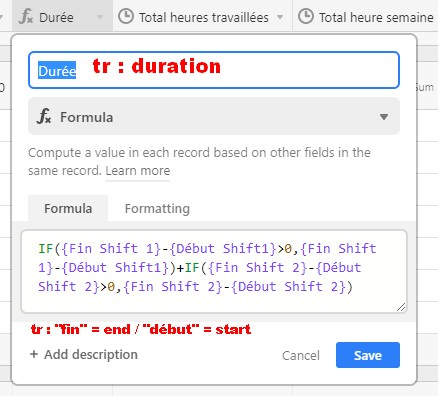Open the Formula field type dropdown
The image size is (438, 396).
(214, 117)
